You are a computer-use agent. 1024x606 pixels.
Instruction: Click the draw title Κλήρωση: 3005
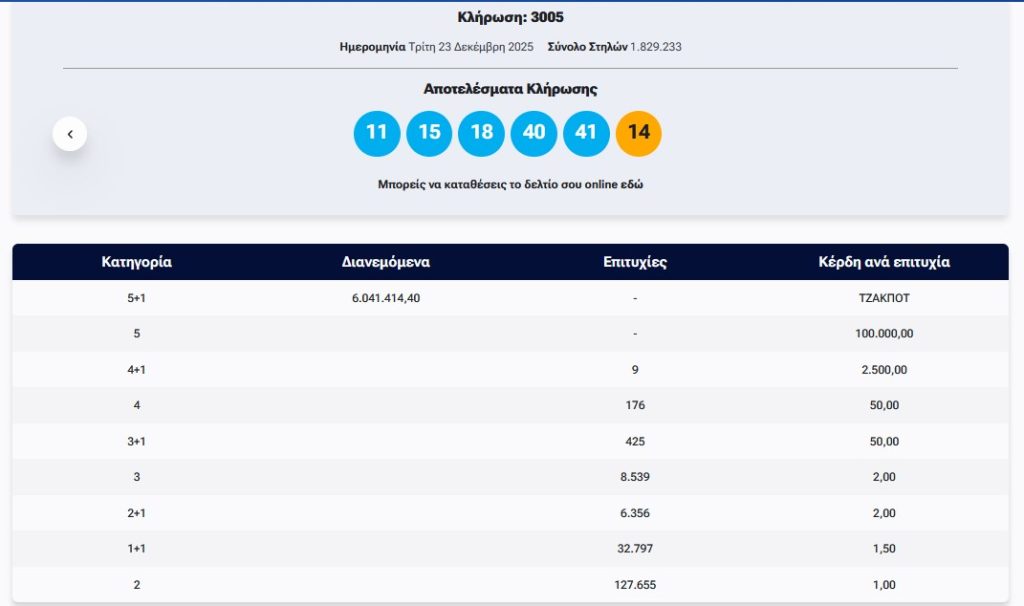(510, 17)
